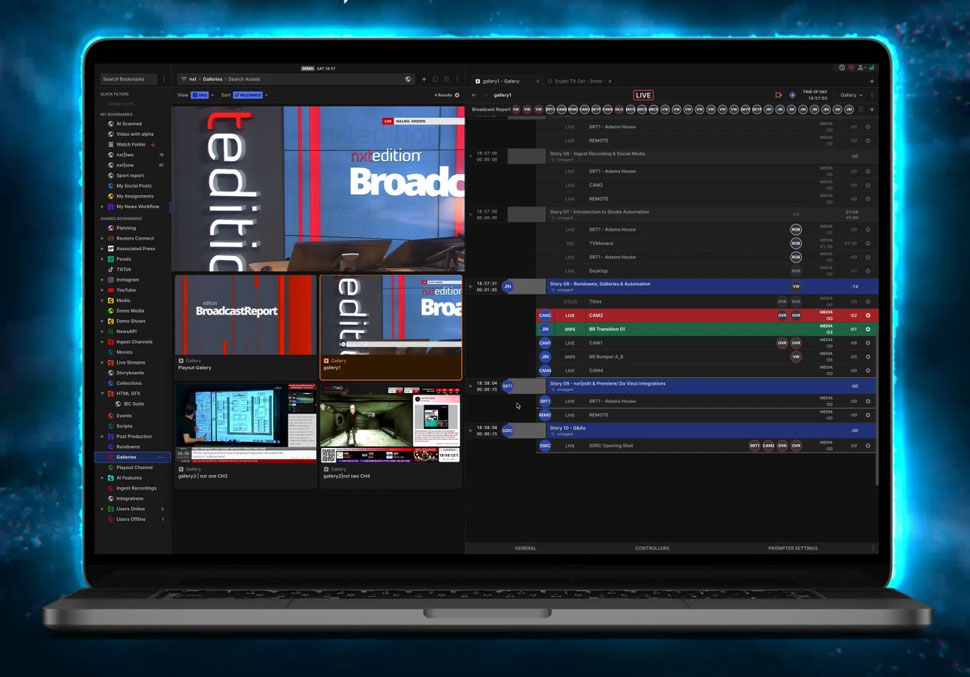The image size is (970, 677).
Task: Expand the Post Production bookmark
Action: click(x=103, y=436)
